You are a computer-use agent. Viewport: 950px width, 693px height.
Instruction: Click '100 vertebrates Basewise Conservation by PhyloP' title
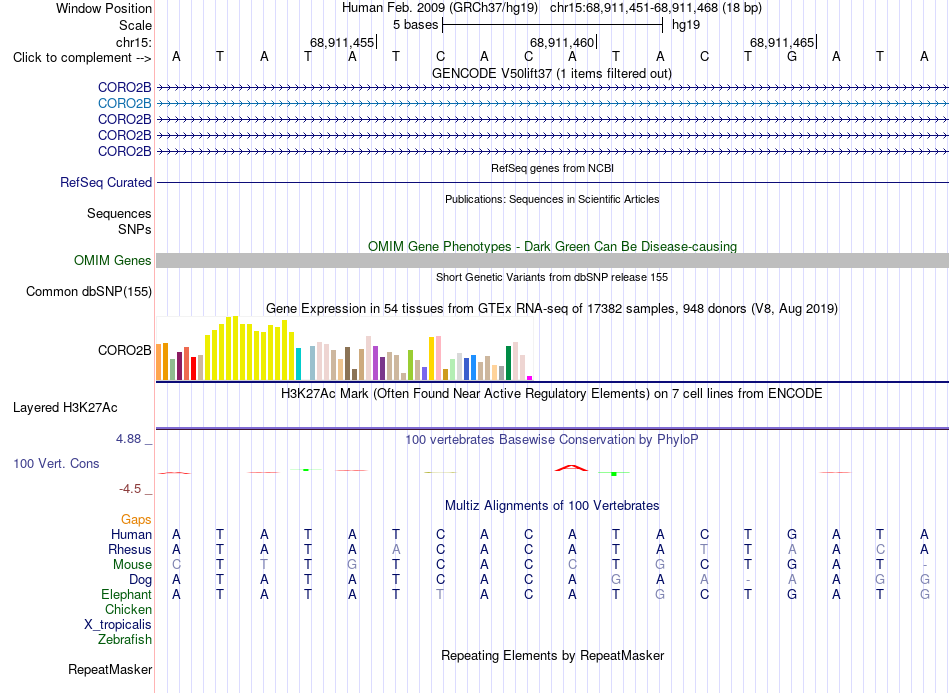[552, 440]
